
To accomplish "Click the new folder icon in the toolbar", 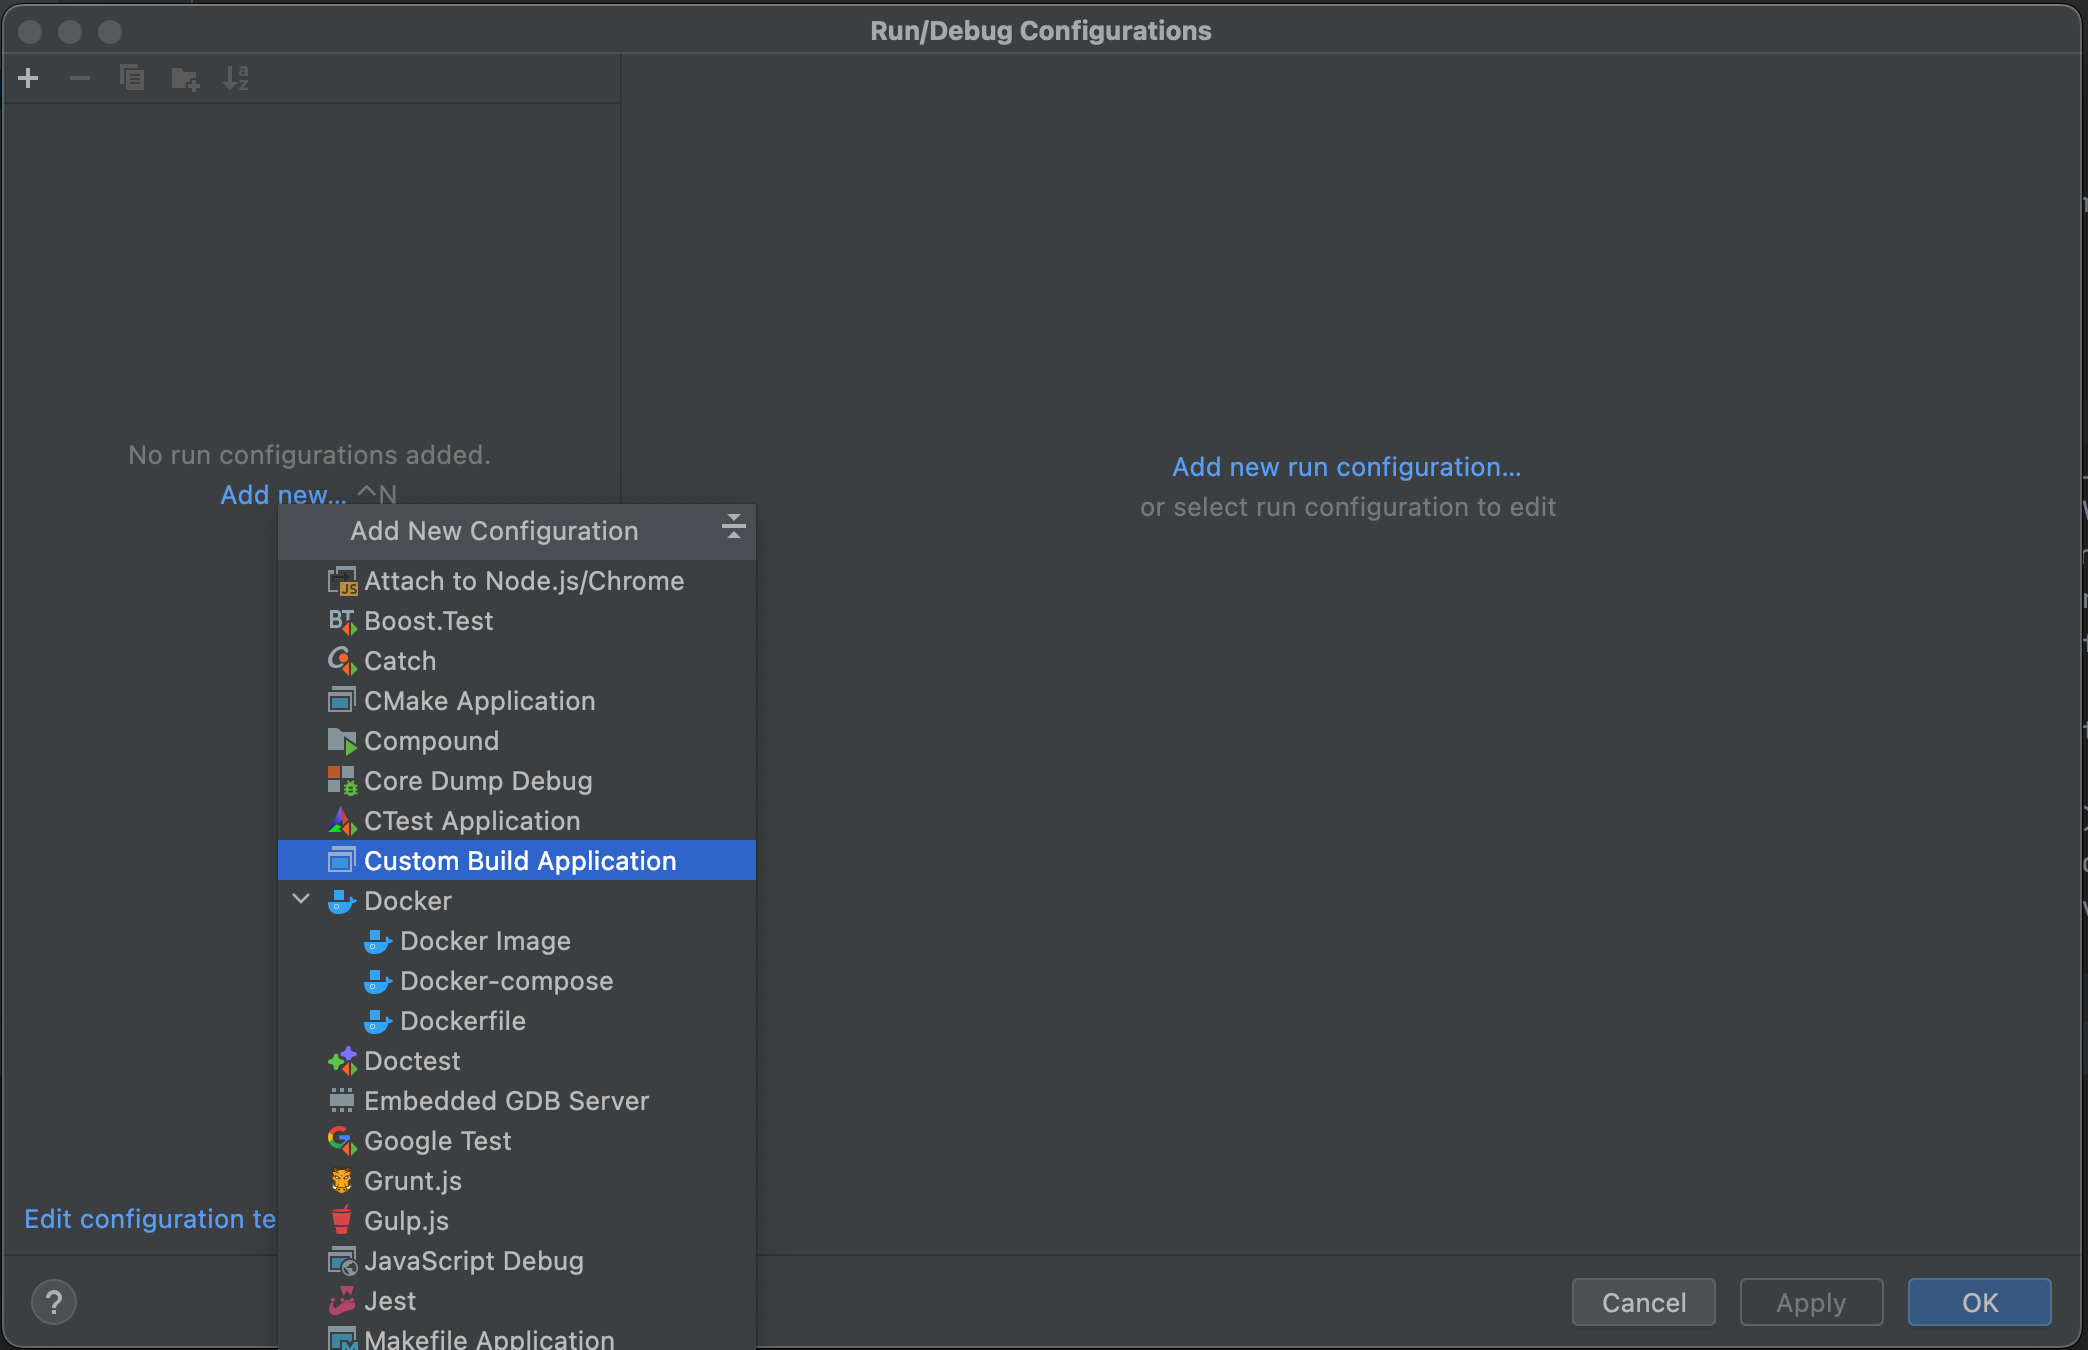I will point(185,77).
